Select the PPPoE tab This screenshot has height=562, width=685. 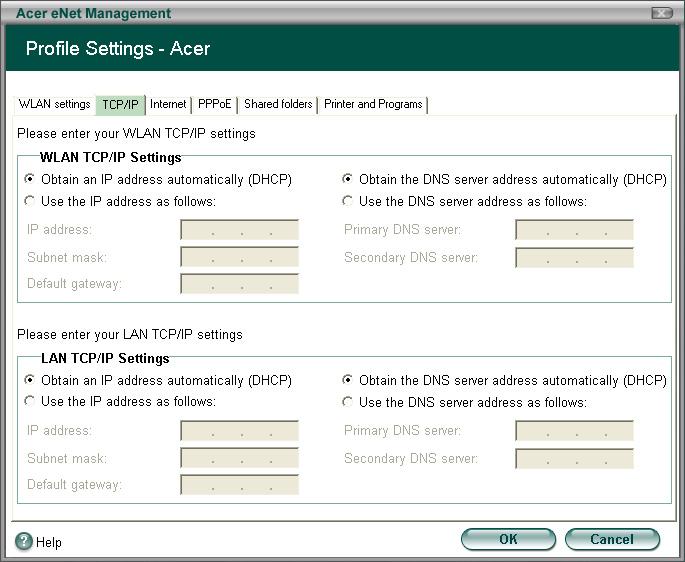pos(214,104)
